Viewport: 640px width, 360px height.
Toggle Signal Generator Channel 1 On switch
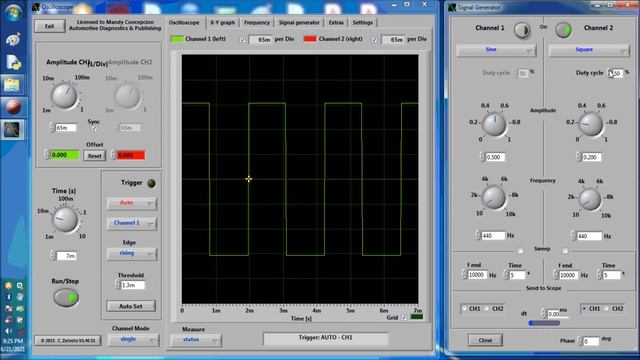(x=522, y=30)
